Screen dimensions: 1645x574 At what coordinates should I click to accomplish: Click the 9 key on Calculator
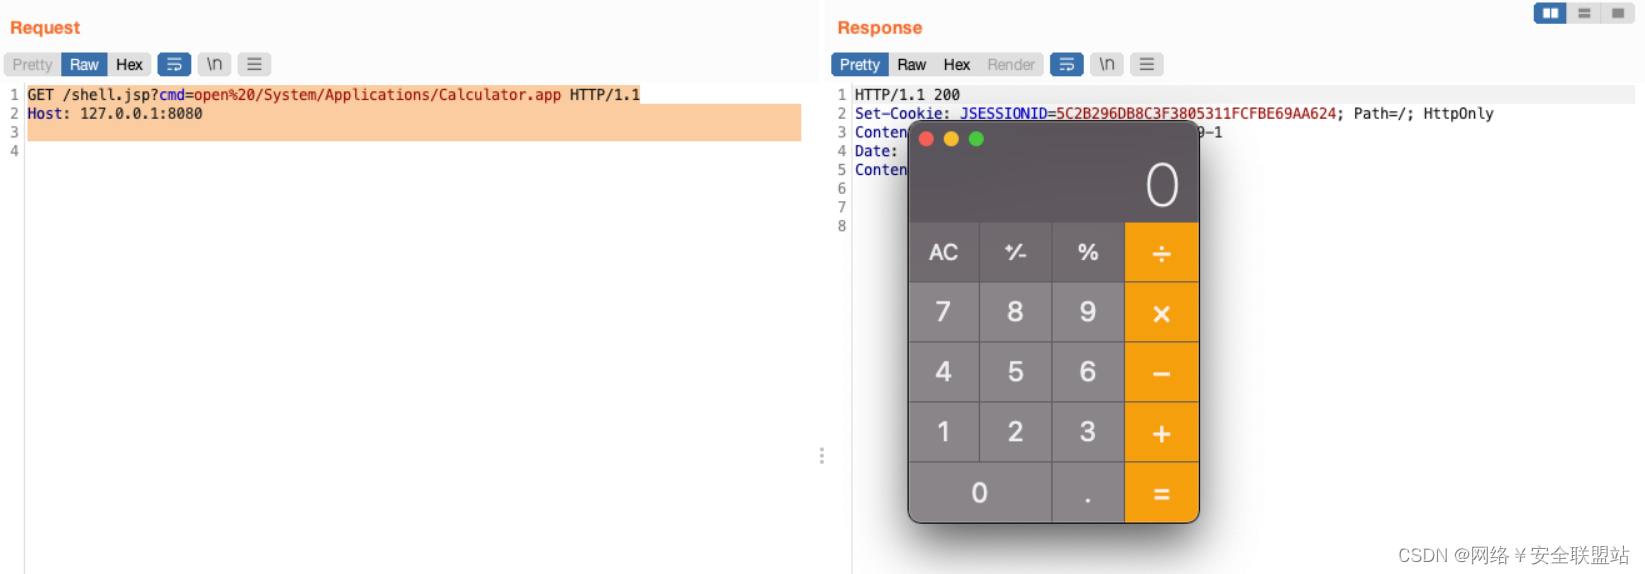(x=1088, y=312)
